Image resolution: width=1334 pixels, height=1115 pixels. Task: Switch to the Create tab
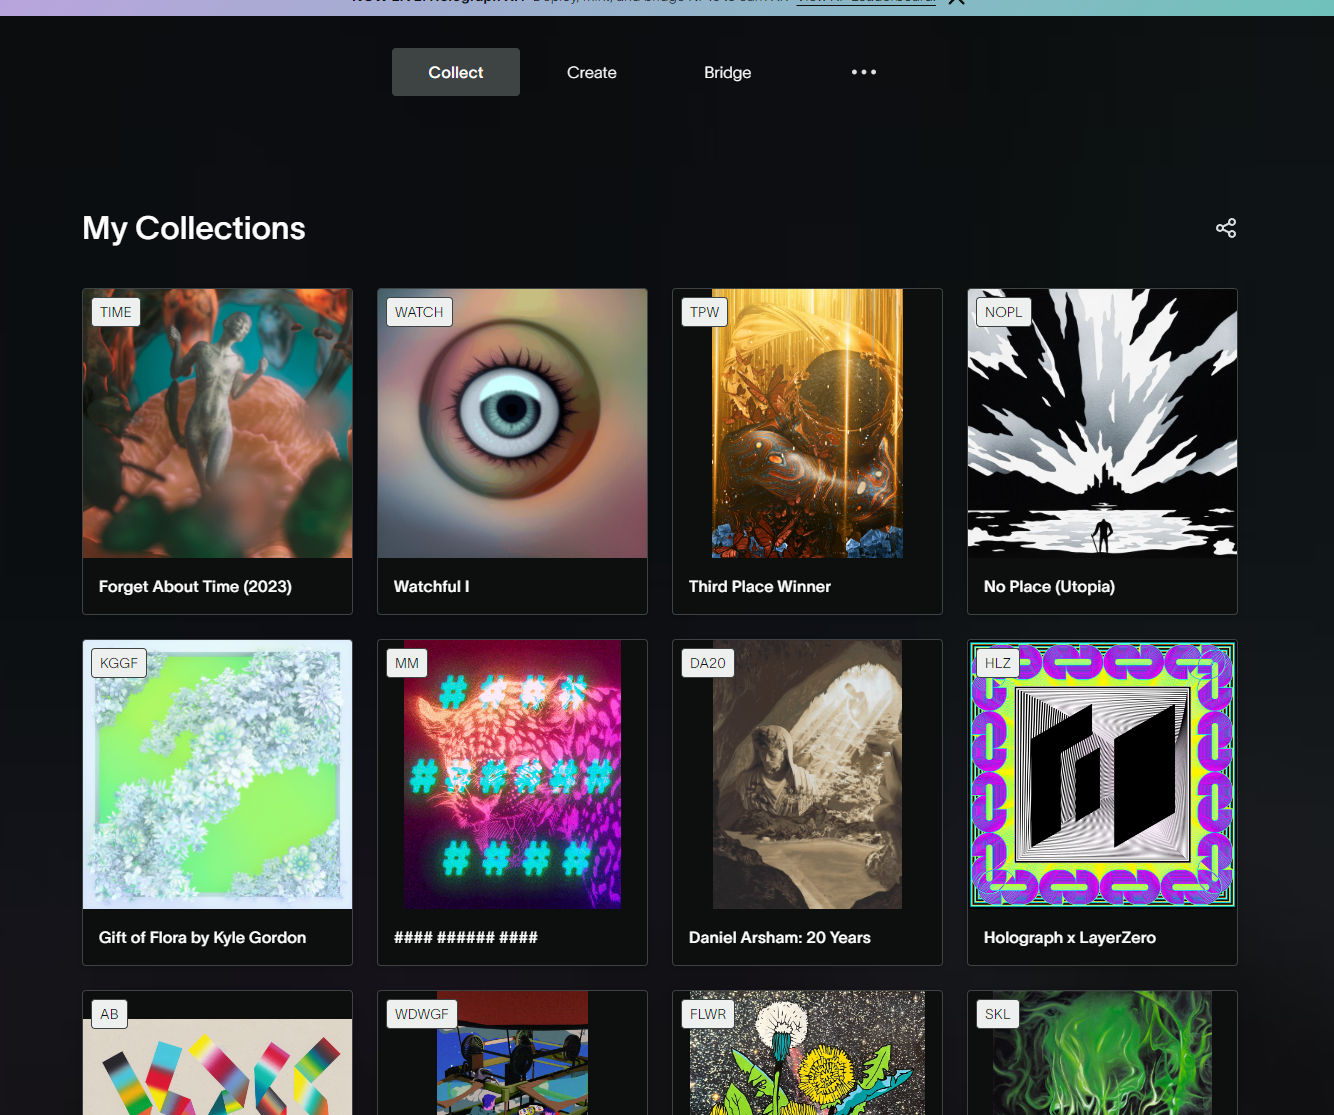click(592, 72)
